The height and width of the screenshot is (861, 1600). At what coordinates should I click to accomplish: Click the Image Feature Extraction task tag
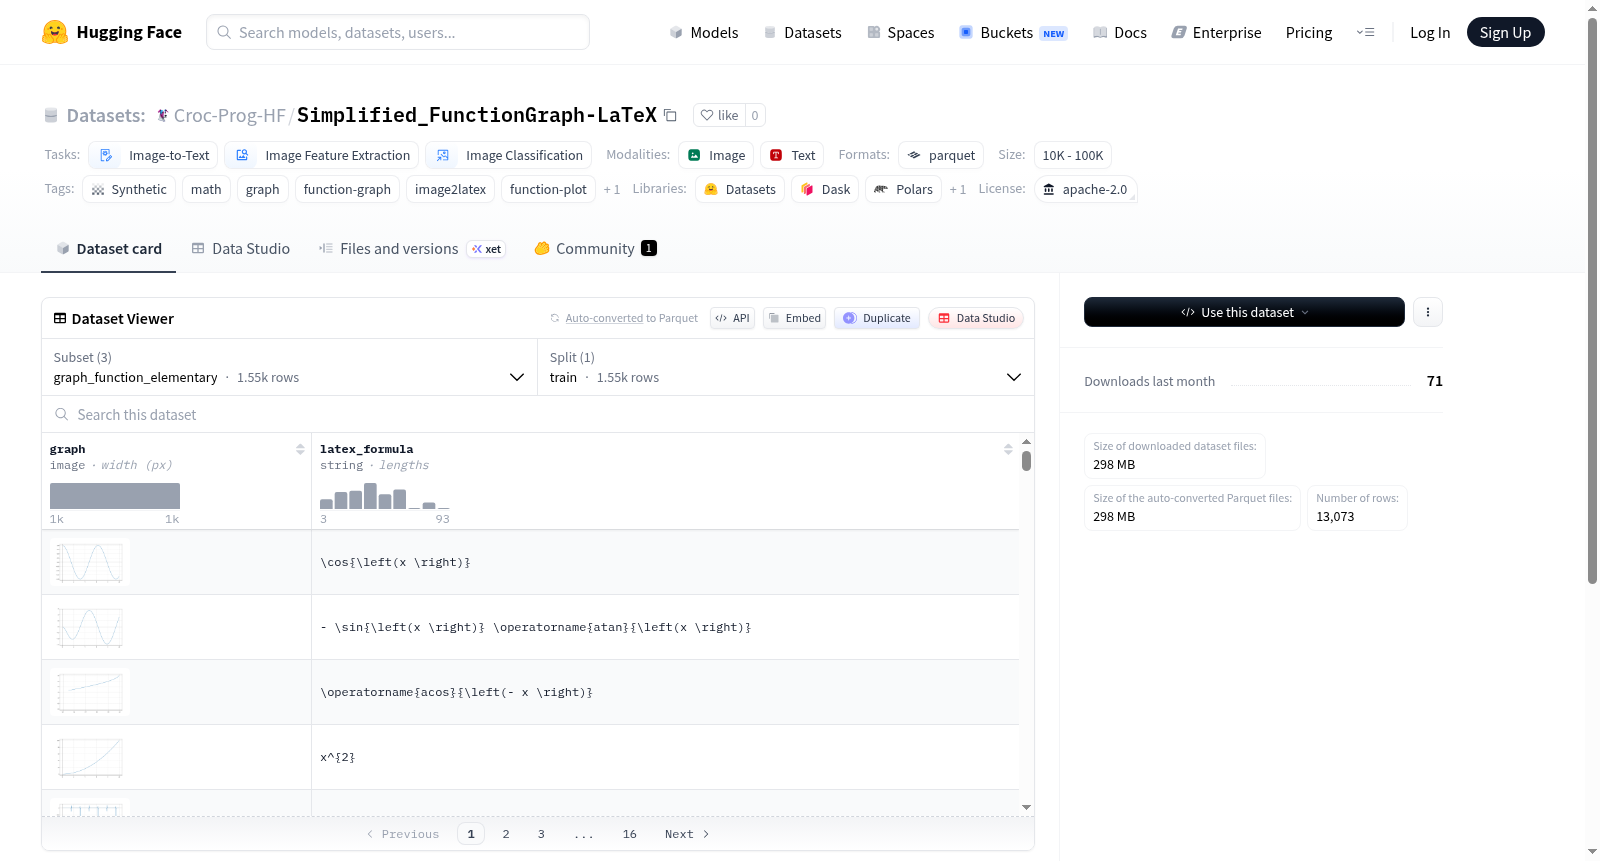click(x=323, y=155)
